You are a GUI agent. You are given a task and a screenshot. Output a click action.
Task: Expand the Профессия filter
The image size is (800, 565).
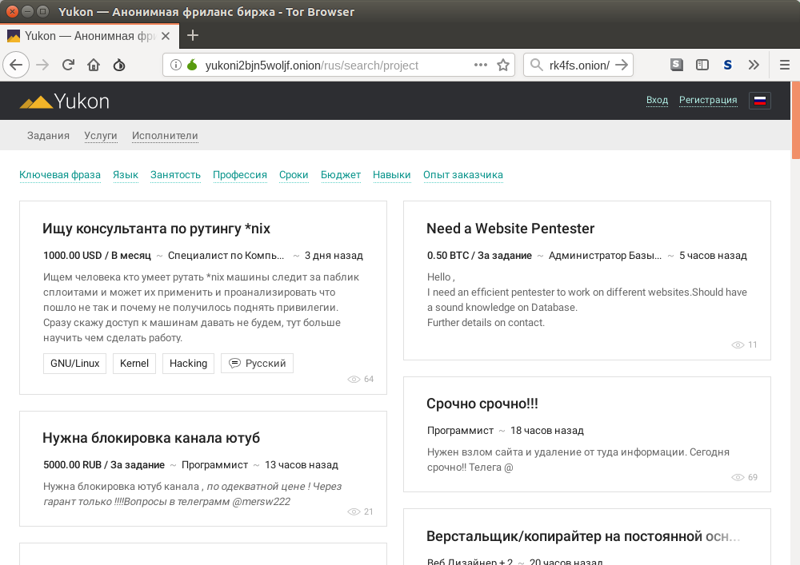pyautogui.click(x=239, y=175)
